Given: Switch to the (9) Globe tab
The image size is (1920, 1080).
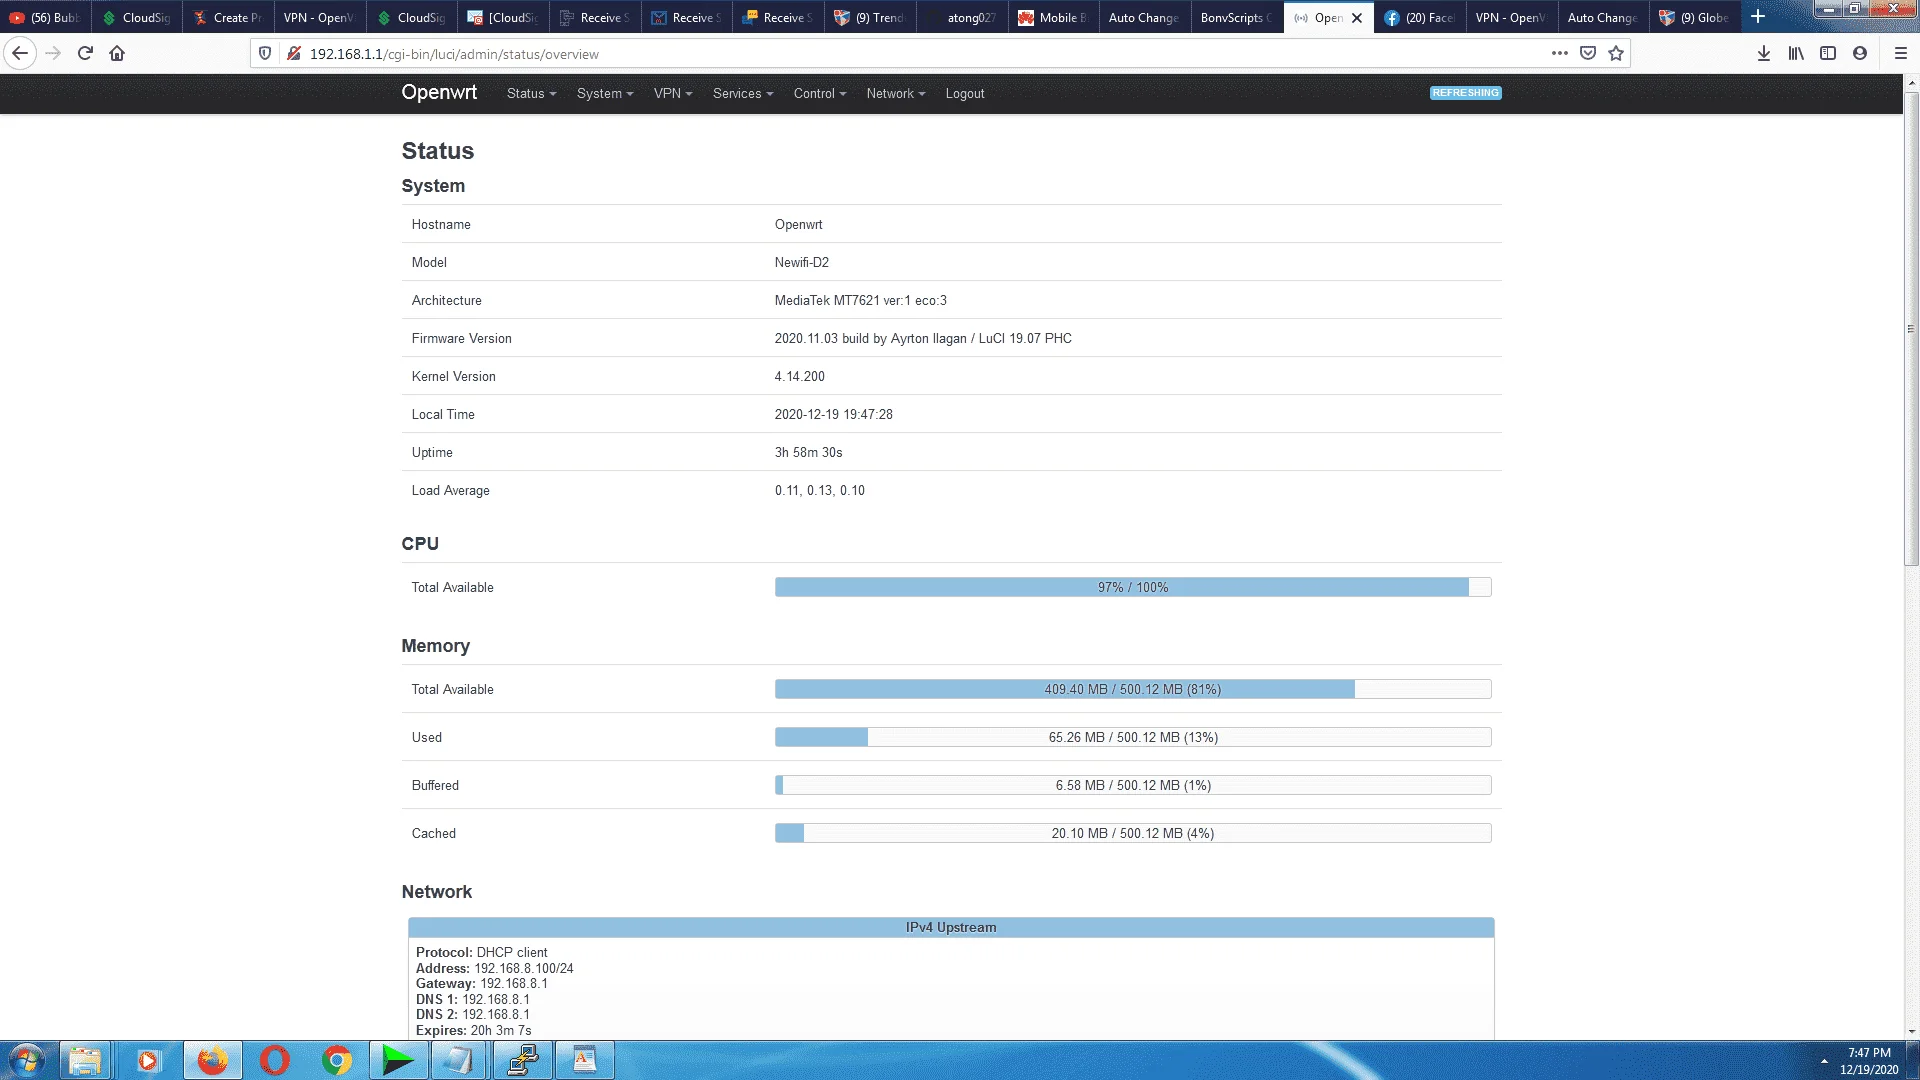Looking at the screenshot, I should [x=1695, y=18].
